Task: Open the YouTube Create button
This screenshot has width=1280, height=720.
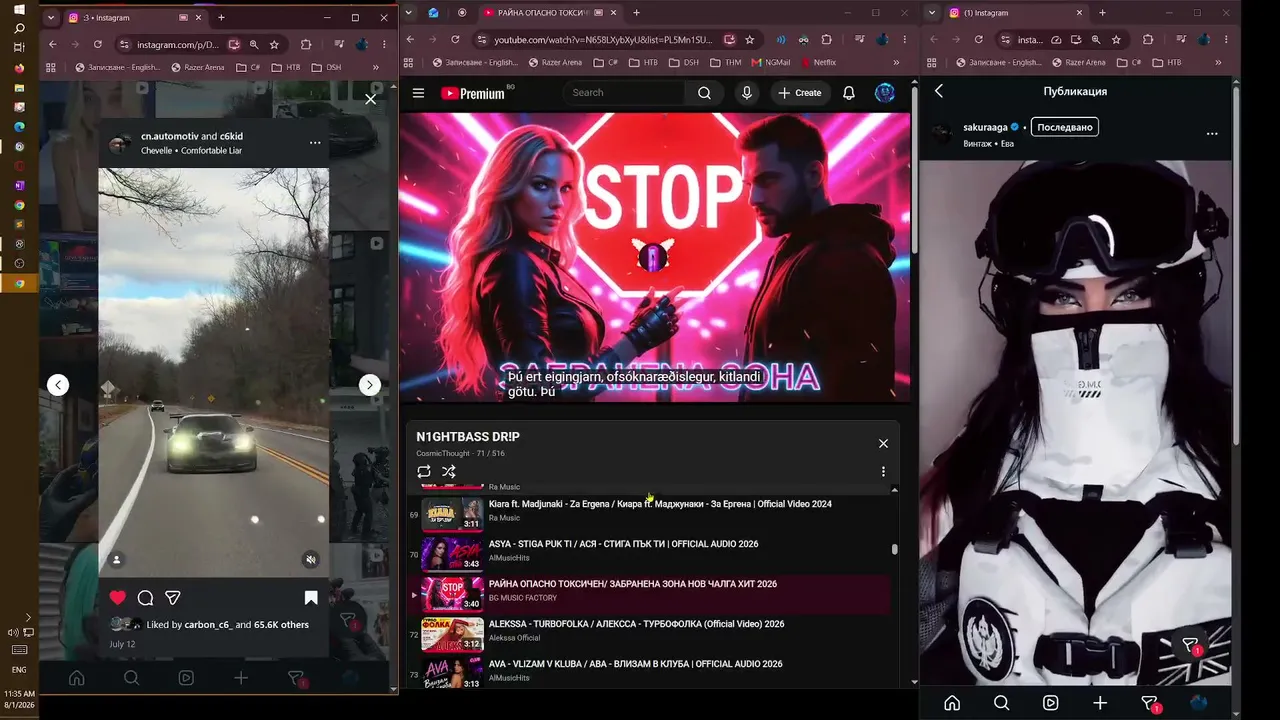Action: (799, 93)
